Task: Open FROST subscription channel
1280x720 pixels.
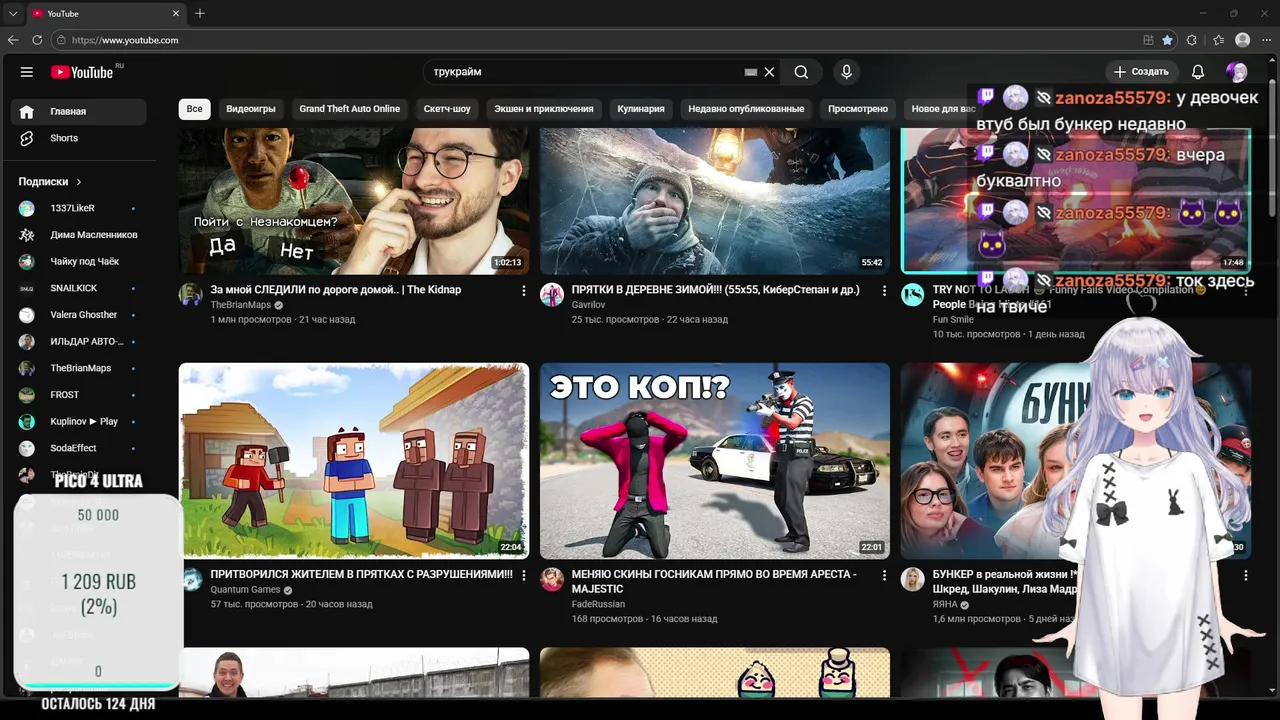Action: pyautogui.click(x=79, y=395)
